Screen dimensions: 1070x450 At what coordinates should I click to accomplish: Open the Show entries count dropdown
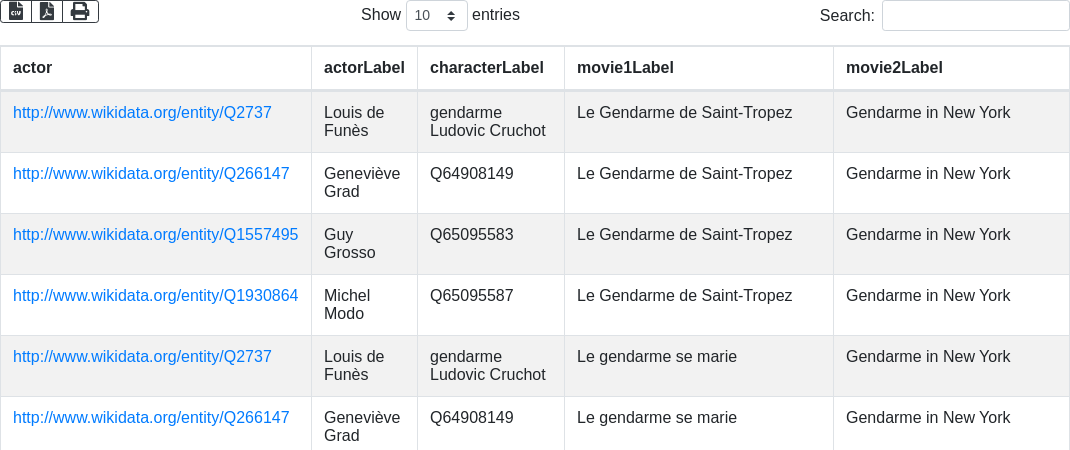437,15
